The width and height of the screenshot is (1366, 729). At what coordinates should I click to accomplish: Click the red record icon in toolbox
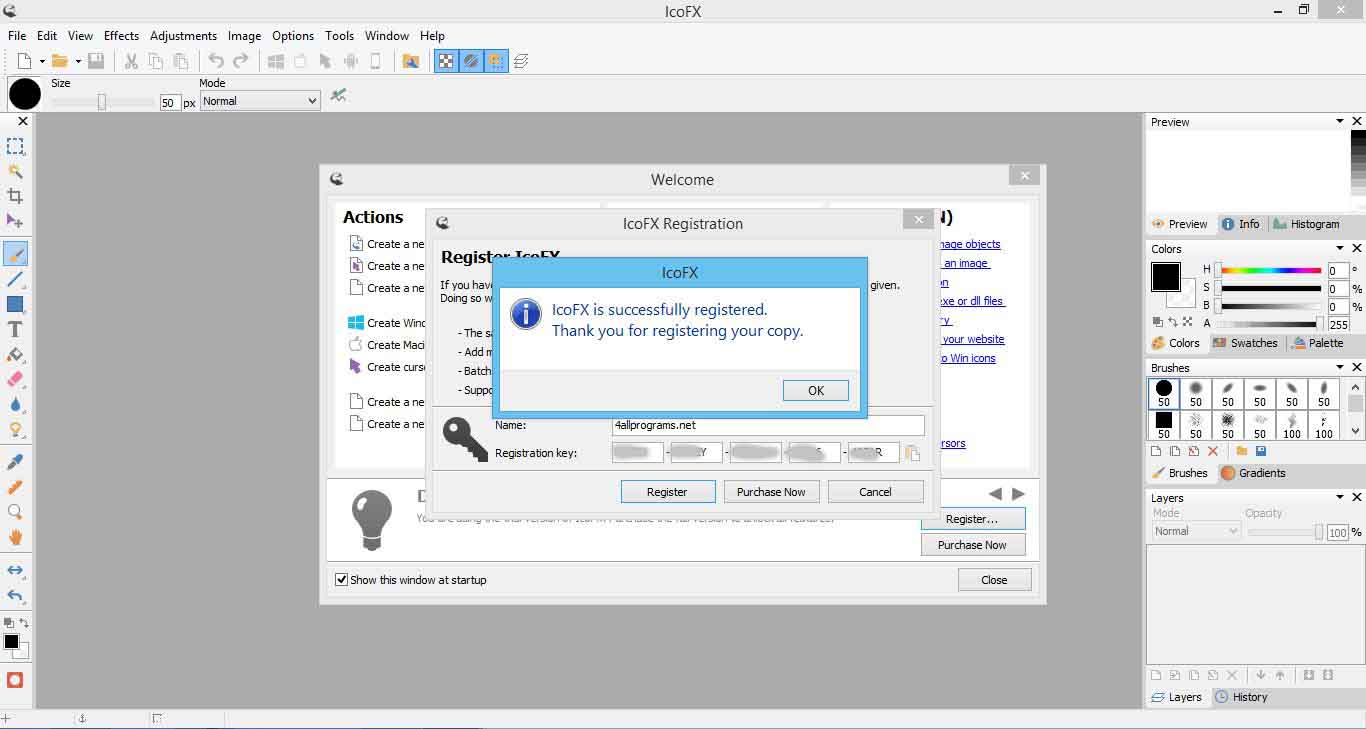click(15, 680)
